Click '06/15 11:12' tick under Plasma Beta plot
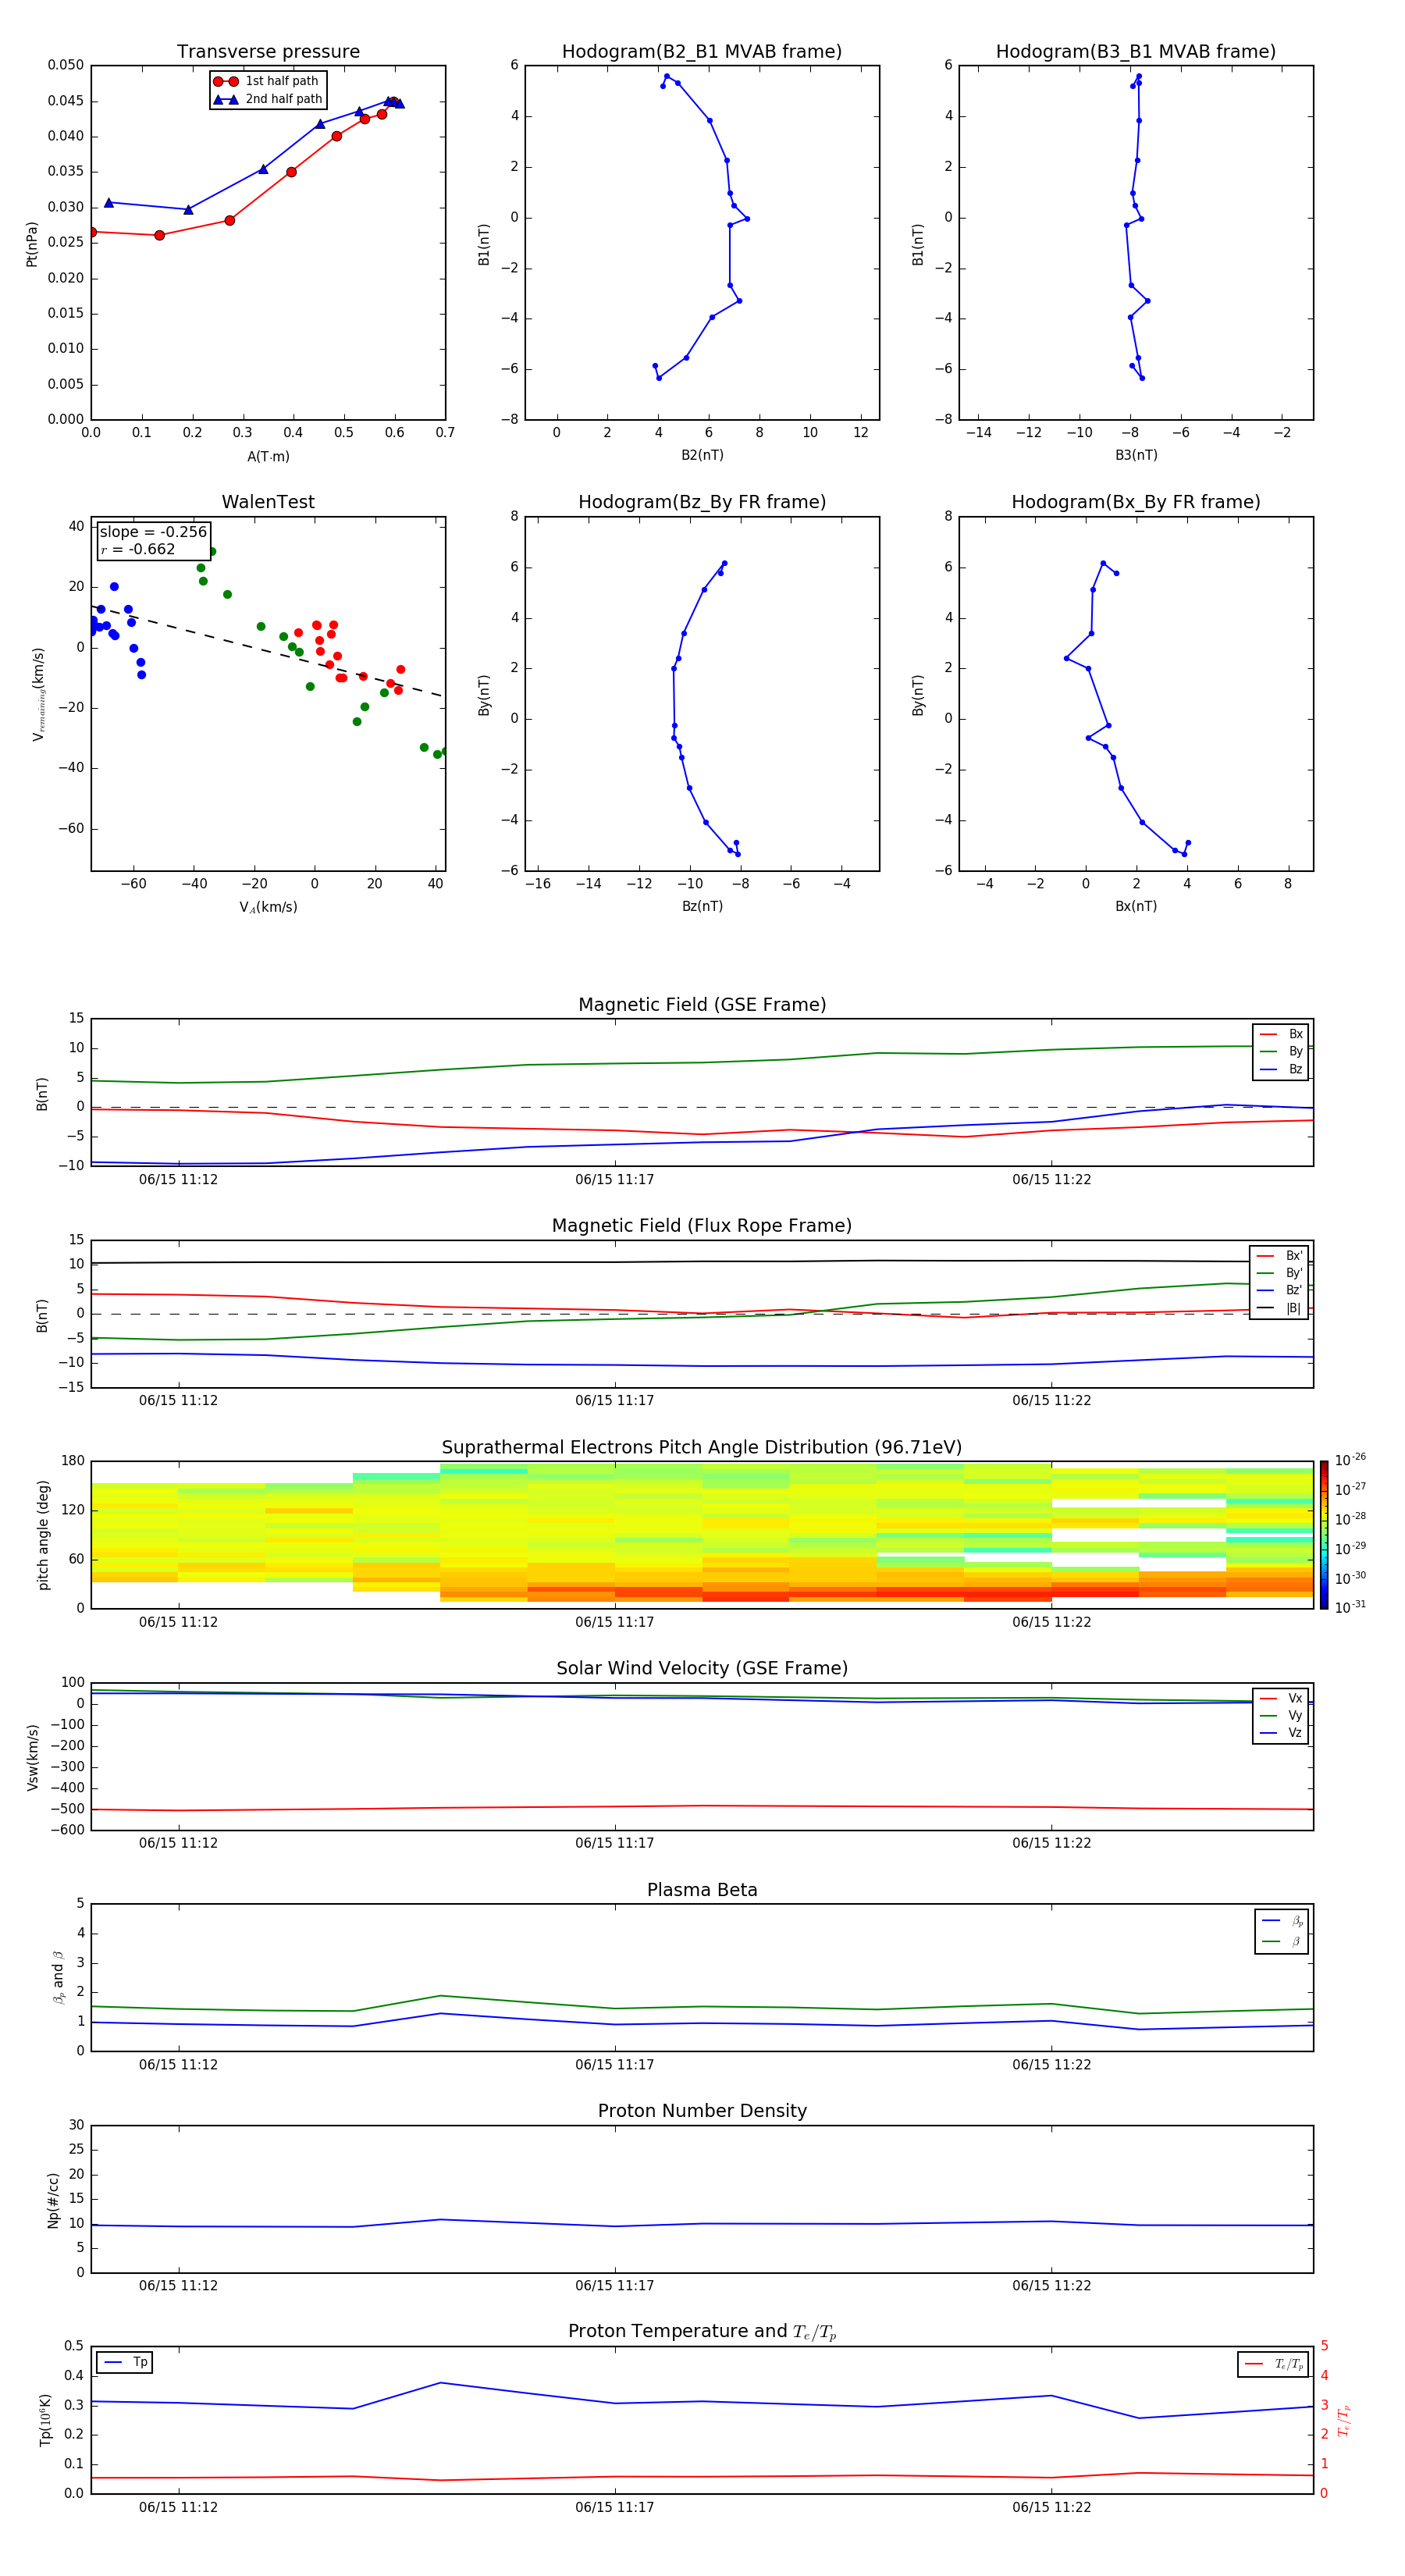The height and width of the screenshot is (2576, 1405). tap(178, 2065)
